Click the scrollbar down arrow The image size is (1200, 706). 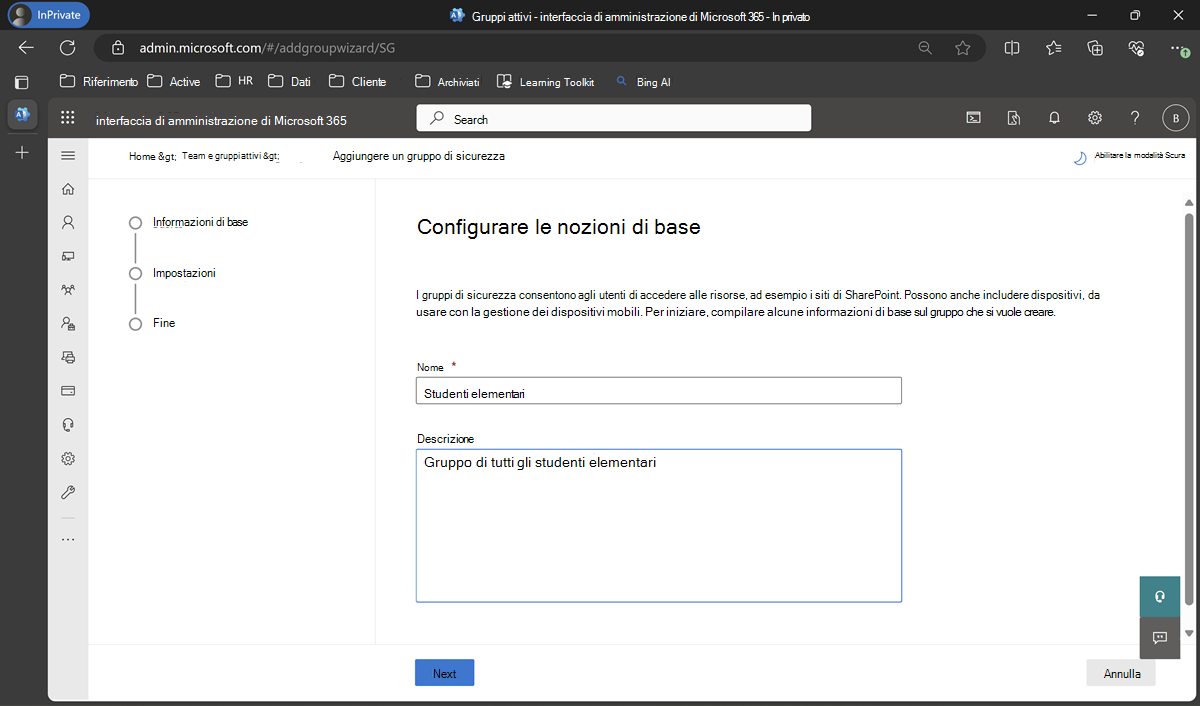[1189, 633]
